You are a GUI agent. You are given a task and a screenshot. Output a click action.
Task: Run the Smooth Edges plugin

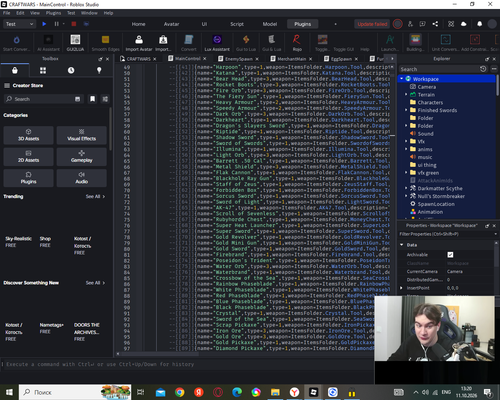105,43
